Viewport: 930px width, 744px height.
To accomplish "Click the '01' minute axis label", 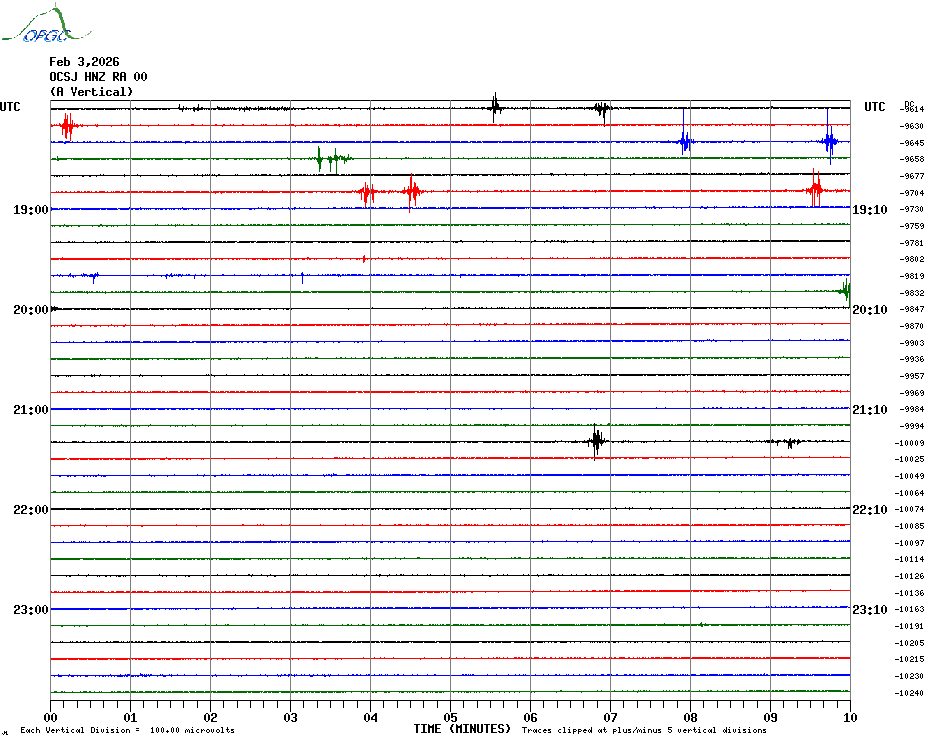I will click(x=130, y=717).
